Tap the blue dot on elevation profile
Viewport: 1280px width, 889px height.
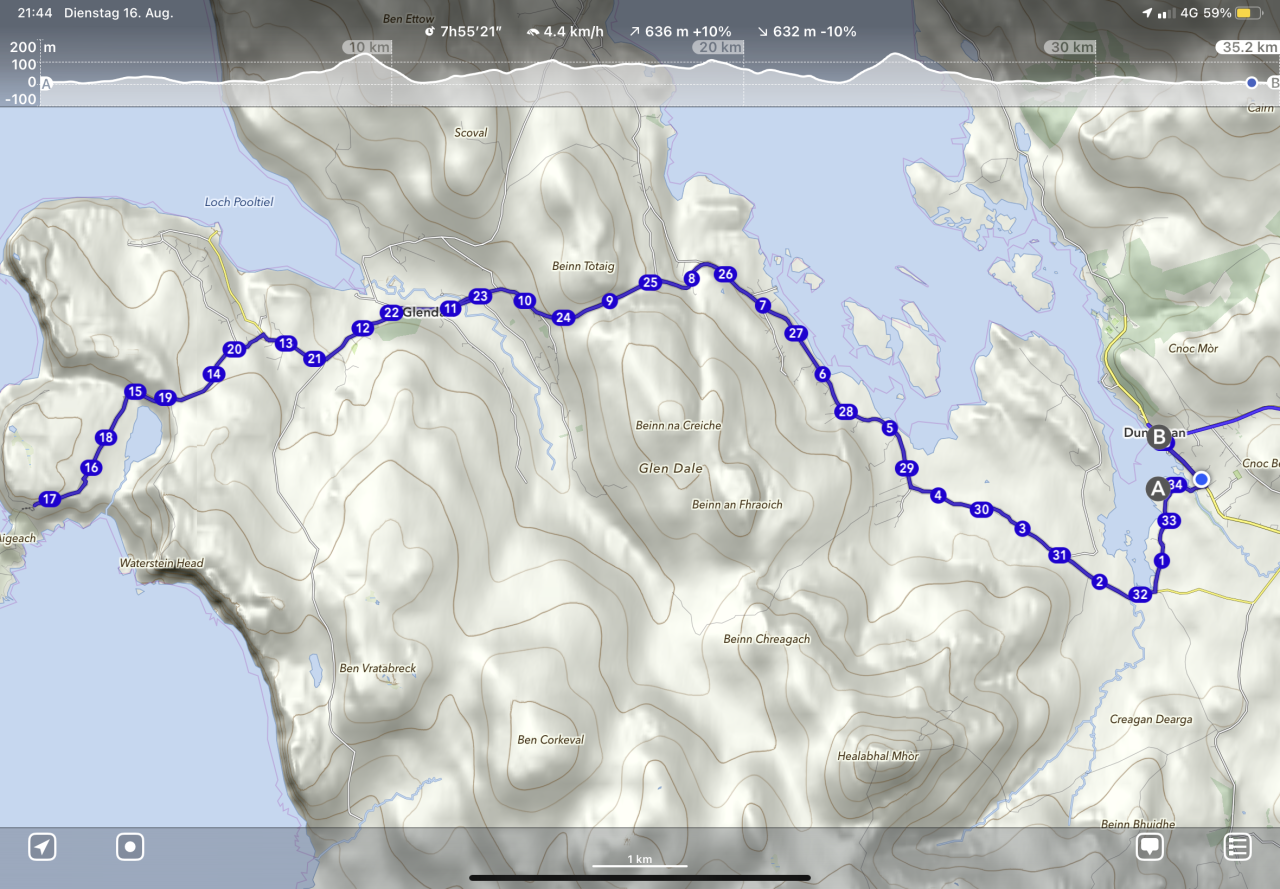[x=1251, y=83]
